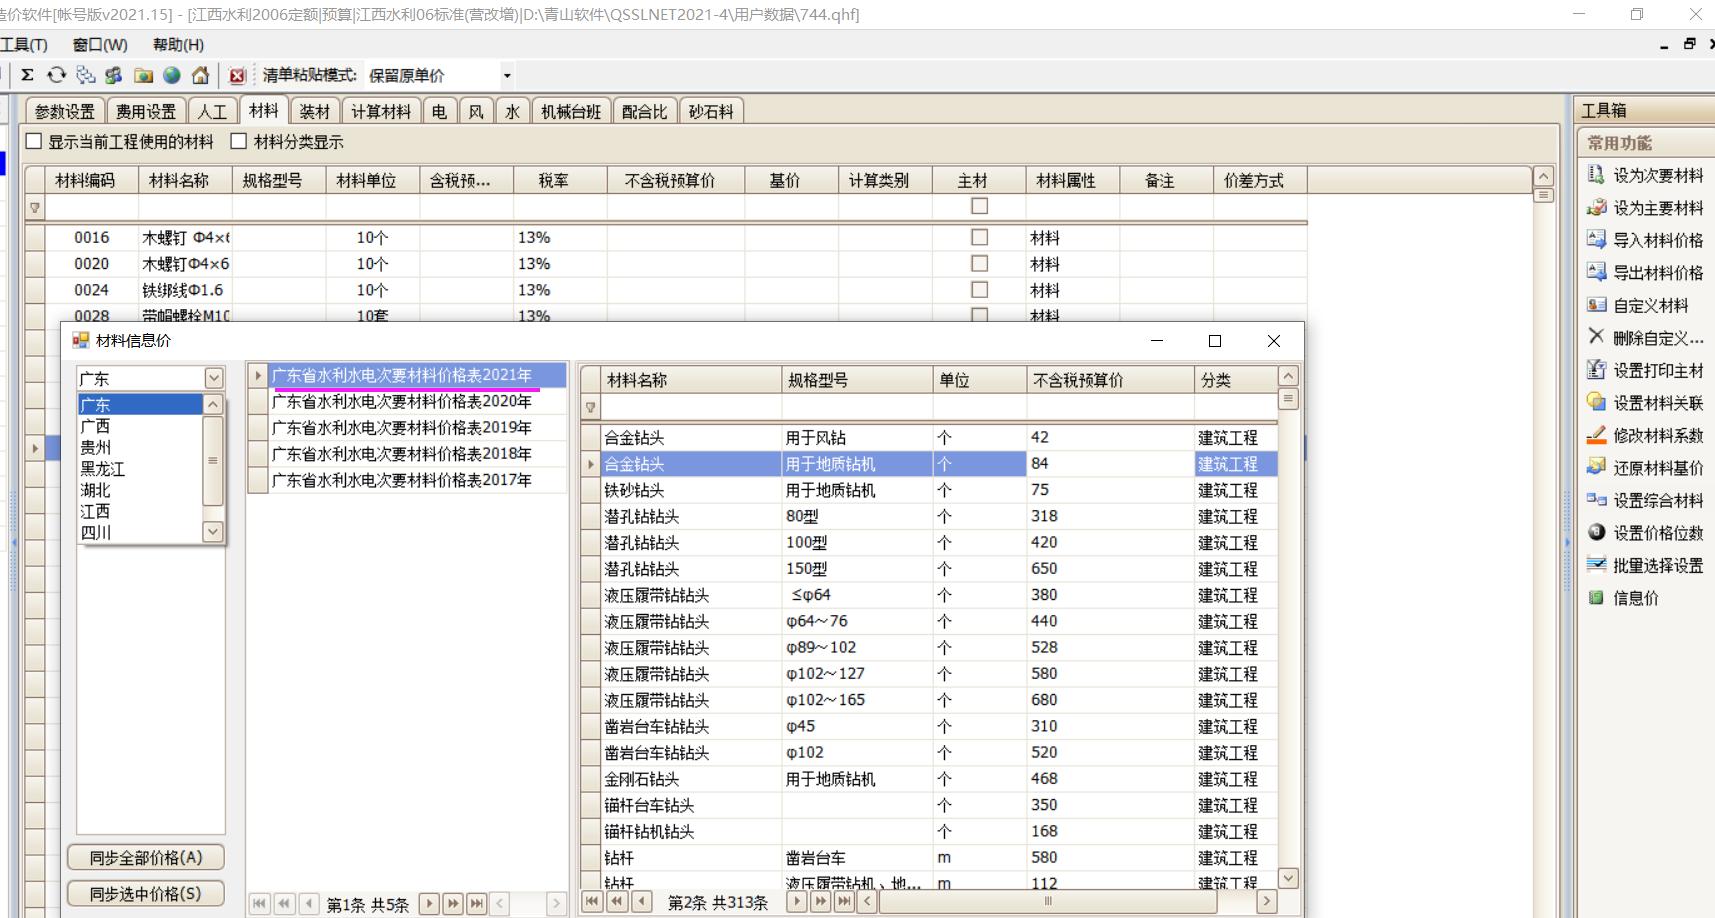Collapse the province combo box arrow
Image resolution: width=1715 pixels, height=918 pixels.
coord(214,378)
